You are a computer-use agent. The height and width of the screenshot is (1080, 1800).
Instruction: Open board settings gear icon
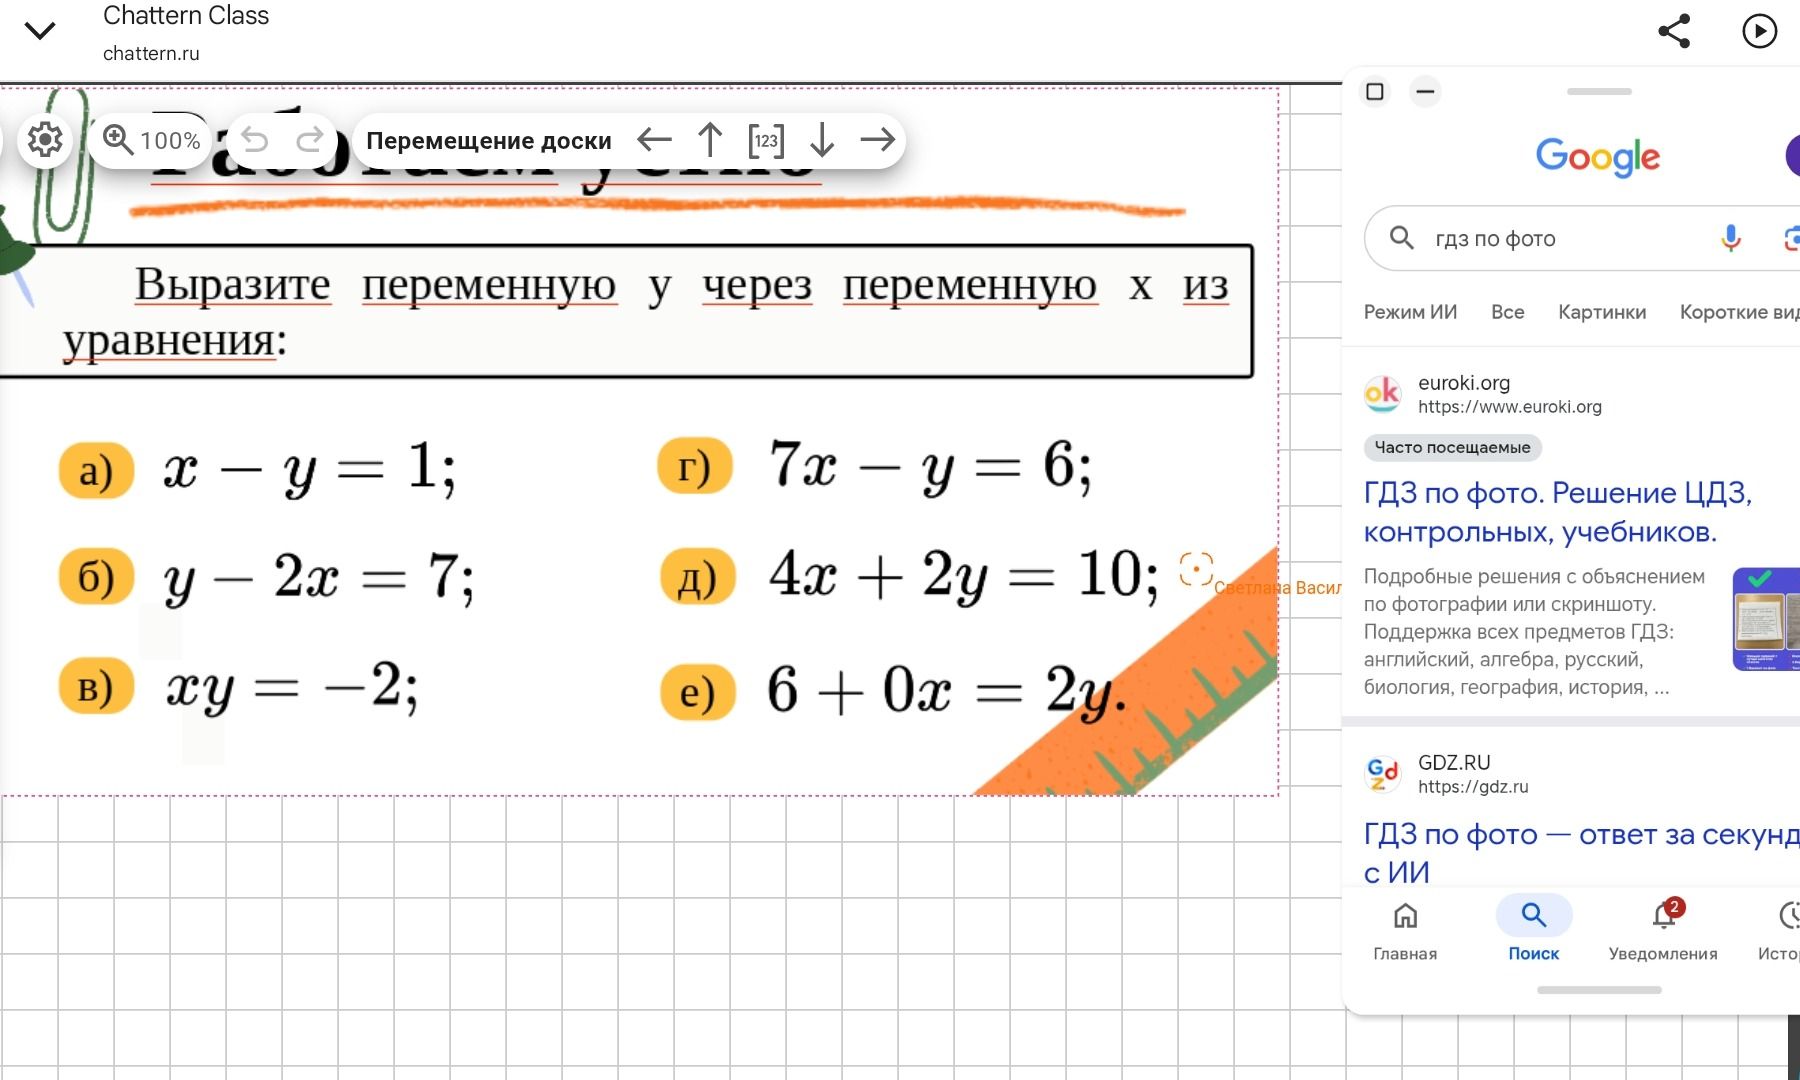(45, 140)
